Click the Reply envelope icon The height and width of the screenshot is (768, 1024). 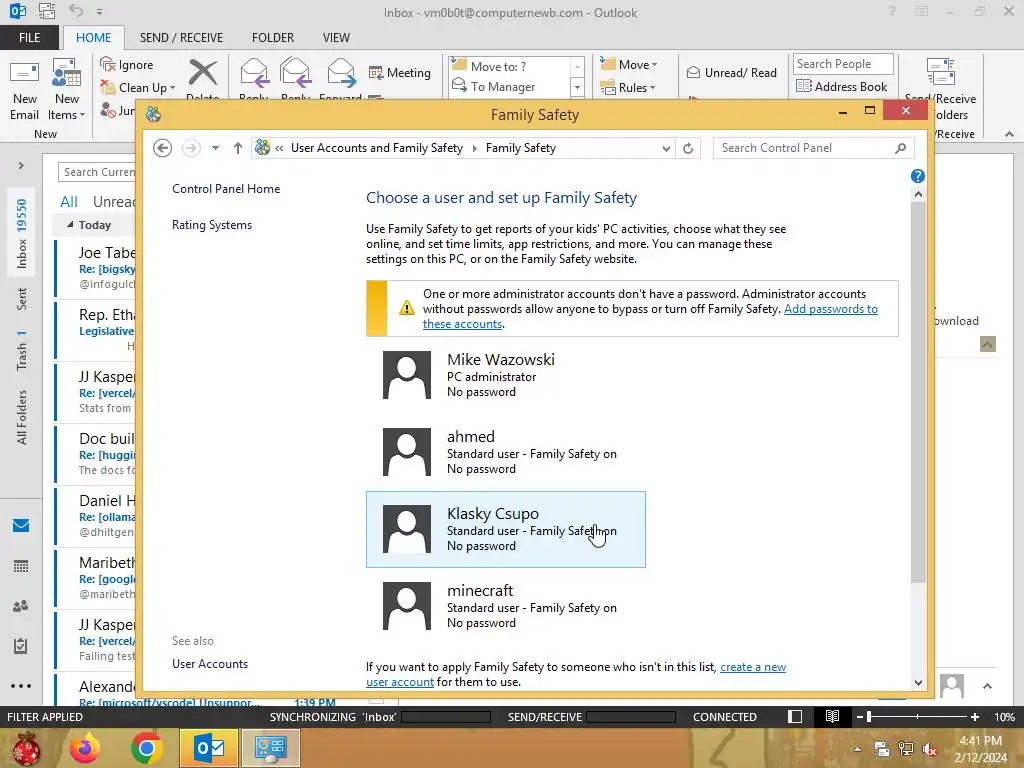click(254, 73)
